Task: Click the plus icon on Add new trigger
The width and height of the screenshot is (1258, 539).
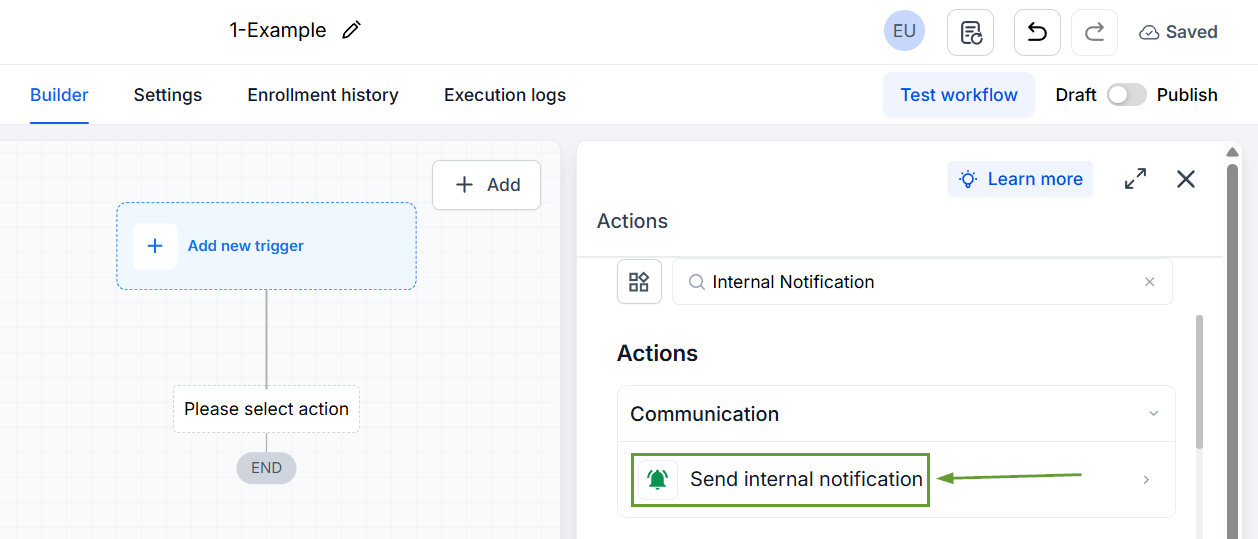Action: point(155,246)
